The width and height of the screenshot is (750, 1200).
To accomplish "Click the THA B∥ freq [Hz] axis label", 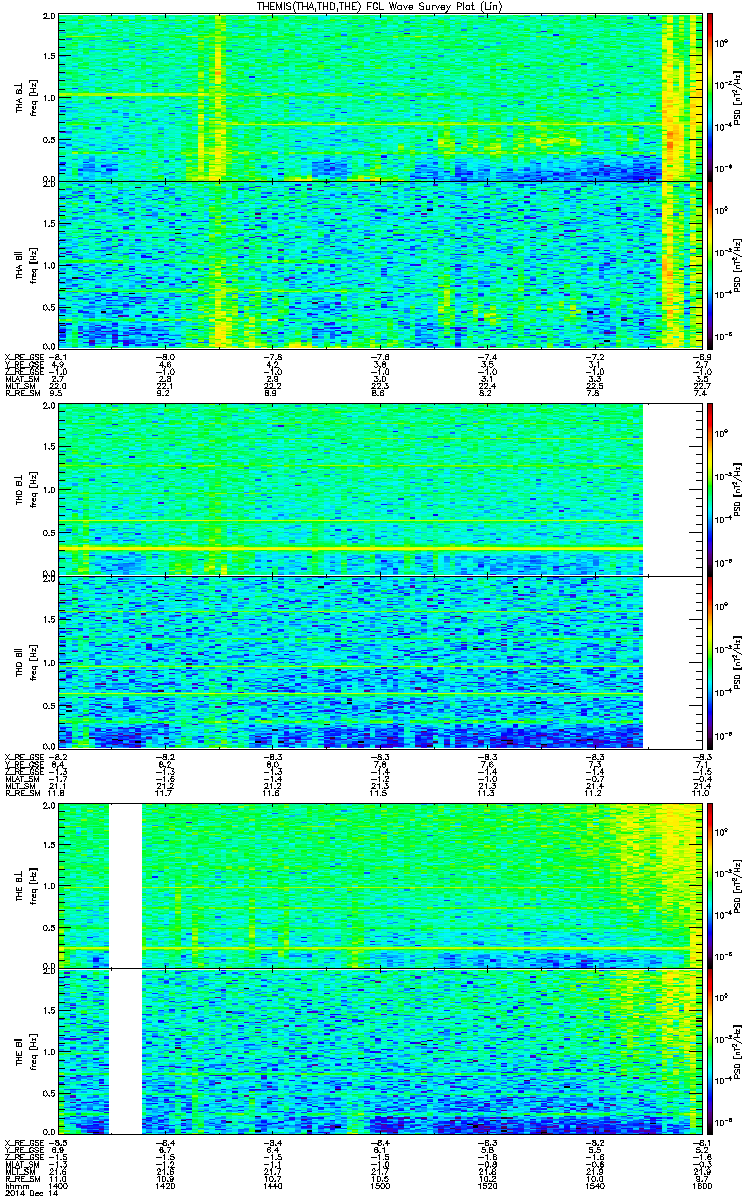I will coord(24,264).
